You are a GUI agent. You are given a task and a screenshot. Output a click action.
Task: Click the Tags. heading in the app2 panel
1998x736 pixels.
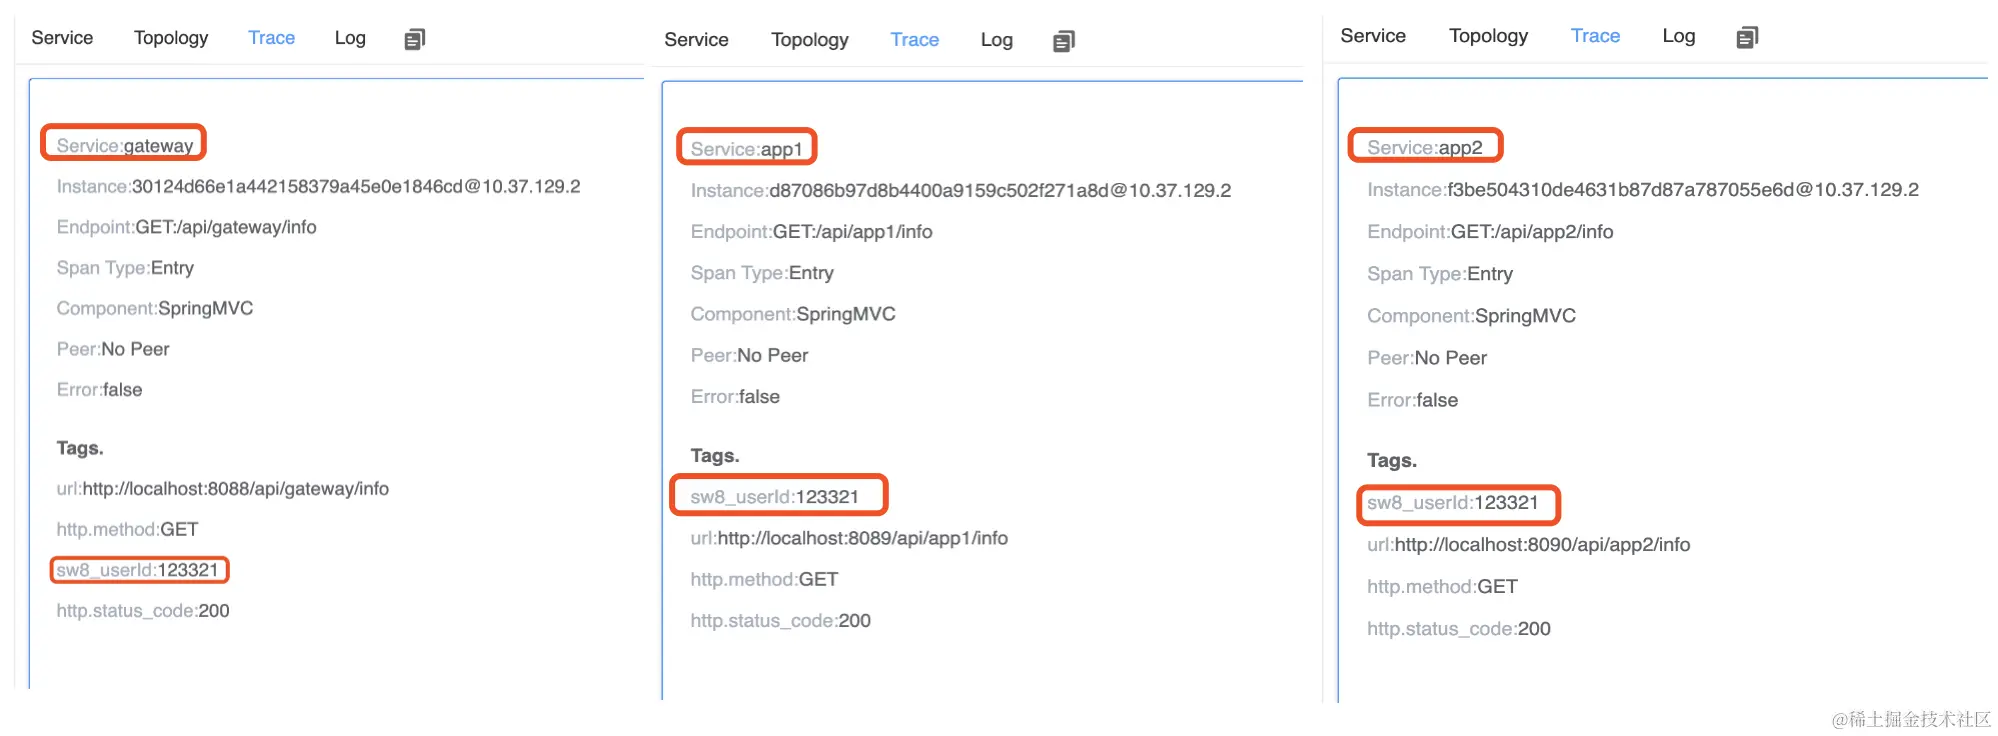[x=1392, y=461]
